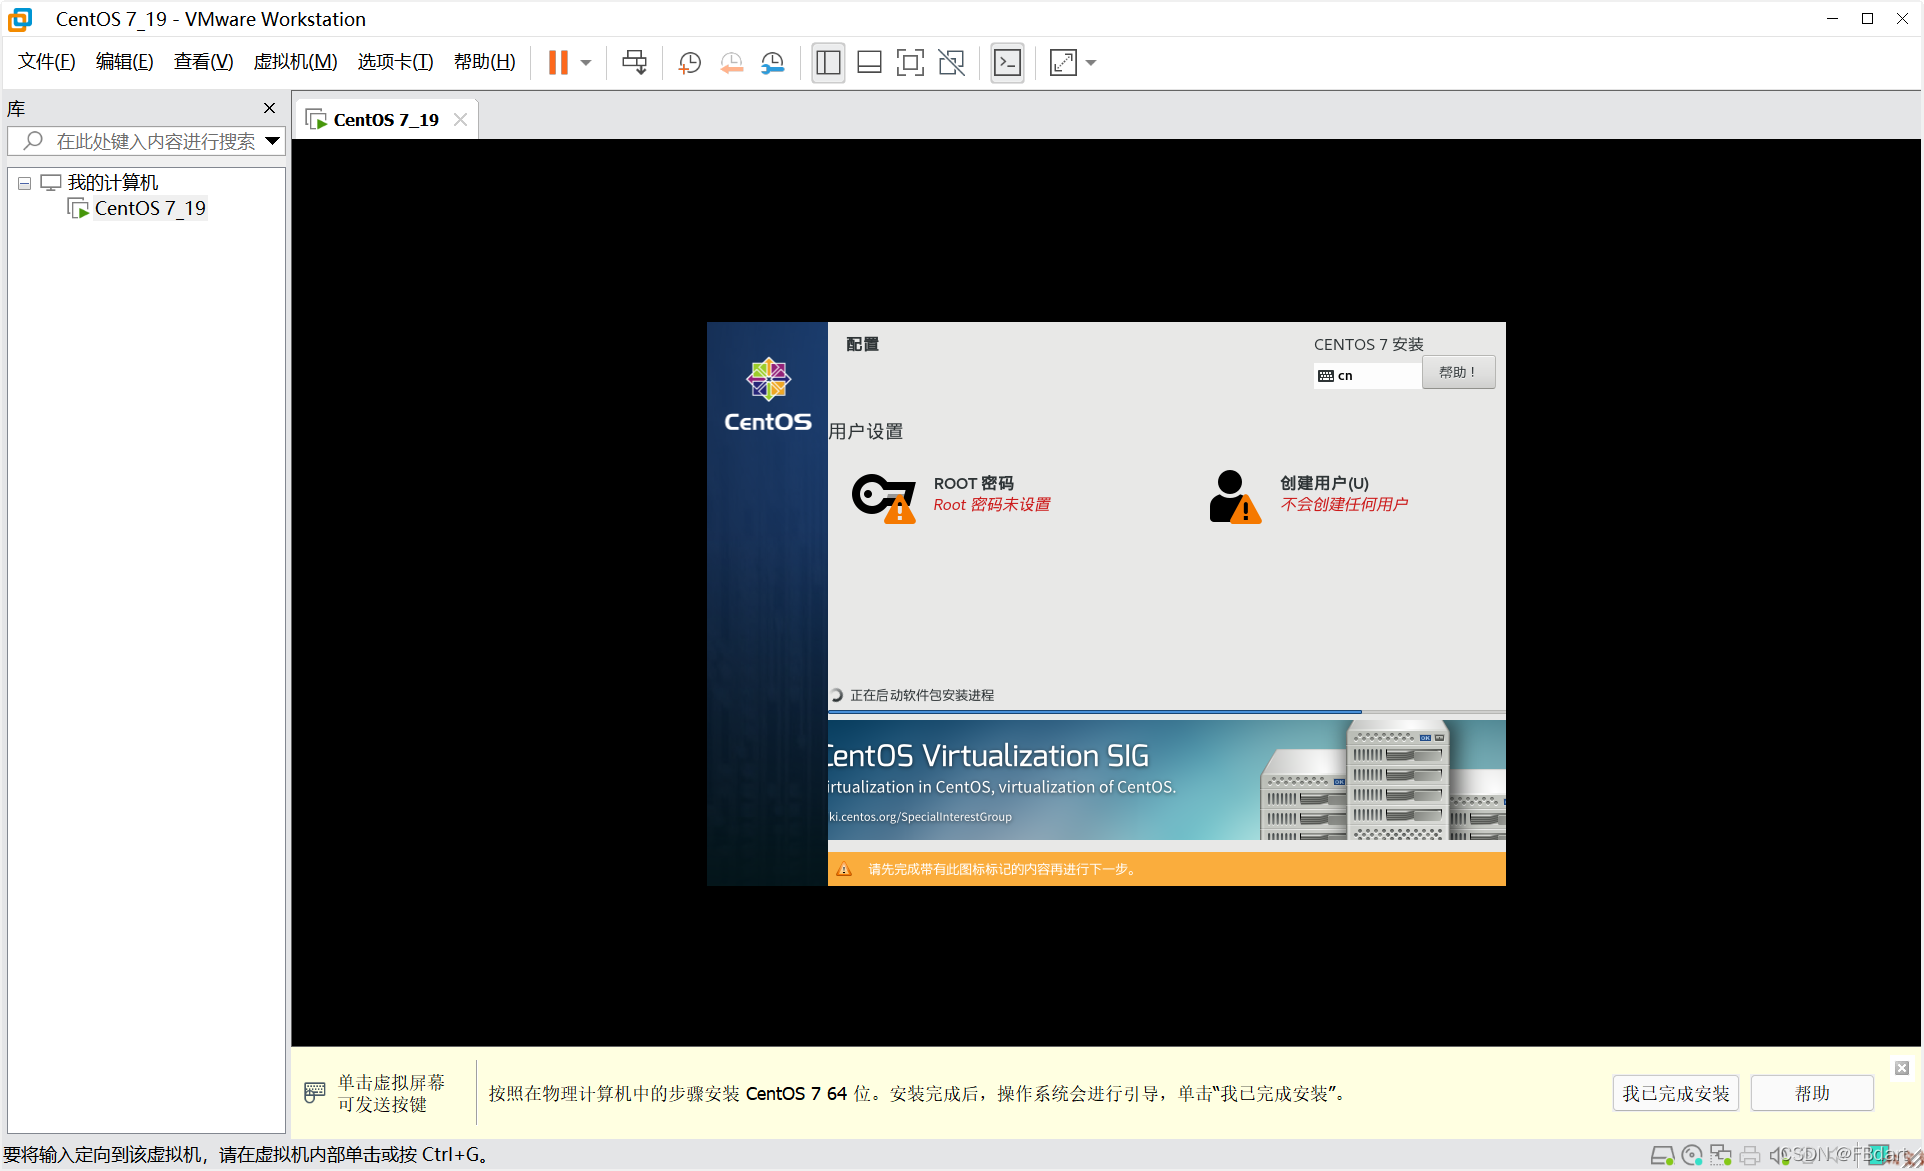Enter full screen mode icon
This screenshot has width=1924, height=1171.
[910, 63]
